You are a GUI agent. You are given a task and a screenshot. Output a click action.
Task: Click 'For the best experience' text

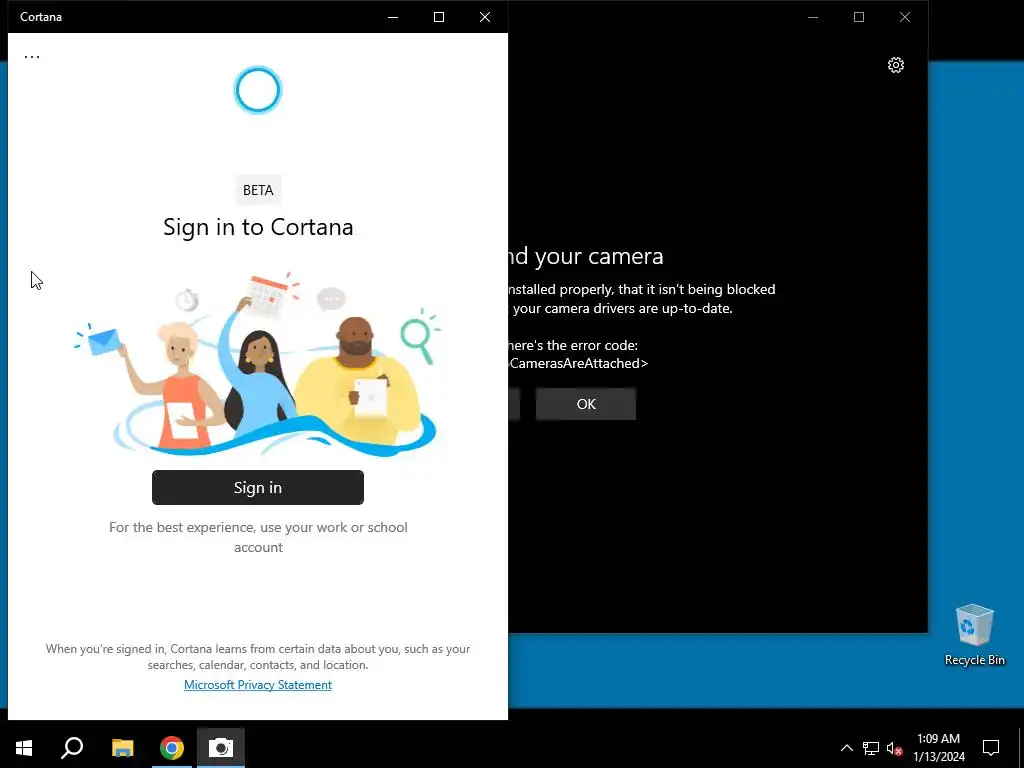[x=258, y=537]
